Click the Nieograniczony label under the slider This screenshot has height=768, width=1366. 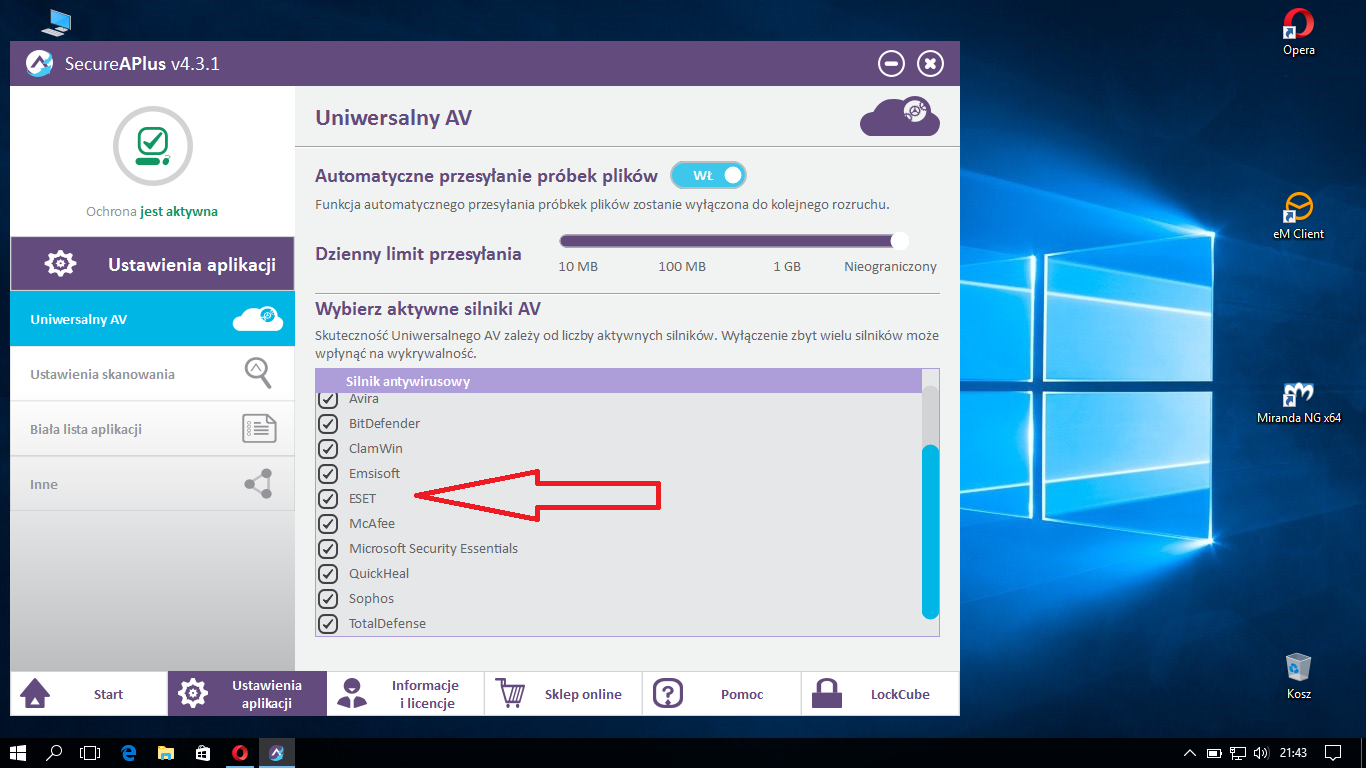pos(891,267)
